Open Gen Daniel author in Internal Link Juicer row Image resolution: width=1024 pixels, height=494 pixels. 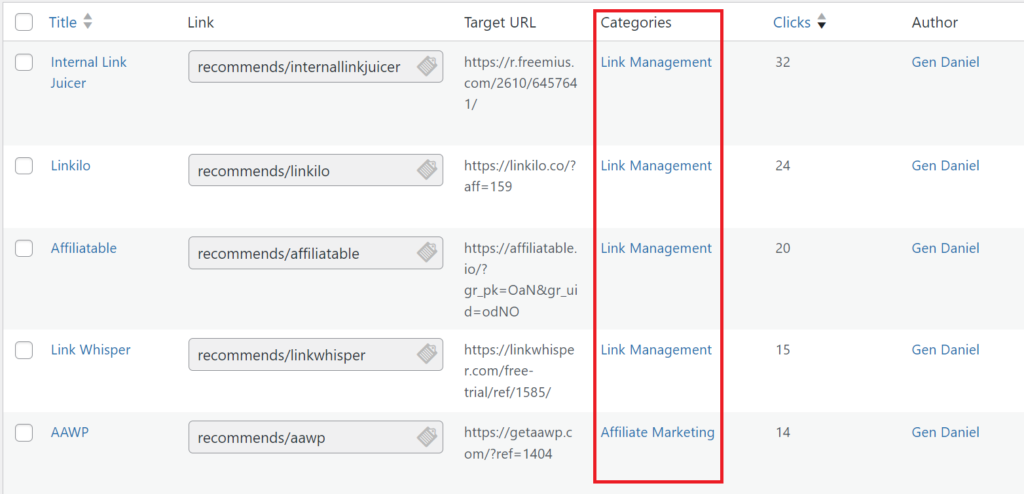pyautogui.click(x=945, y=62)
